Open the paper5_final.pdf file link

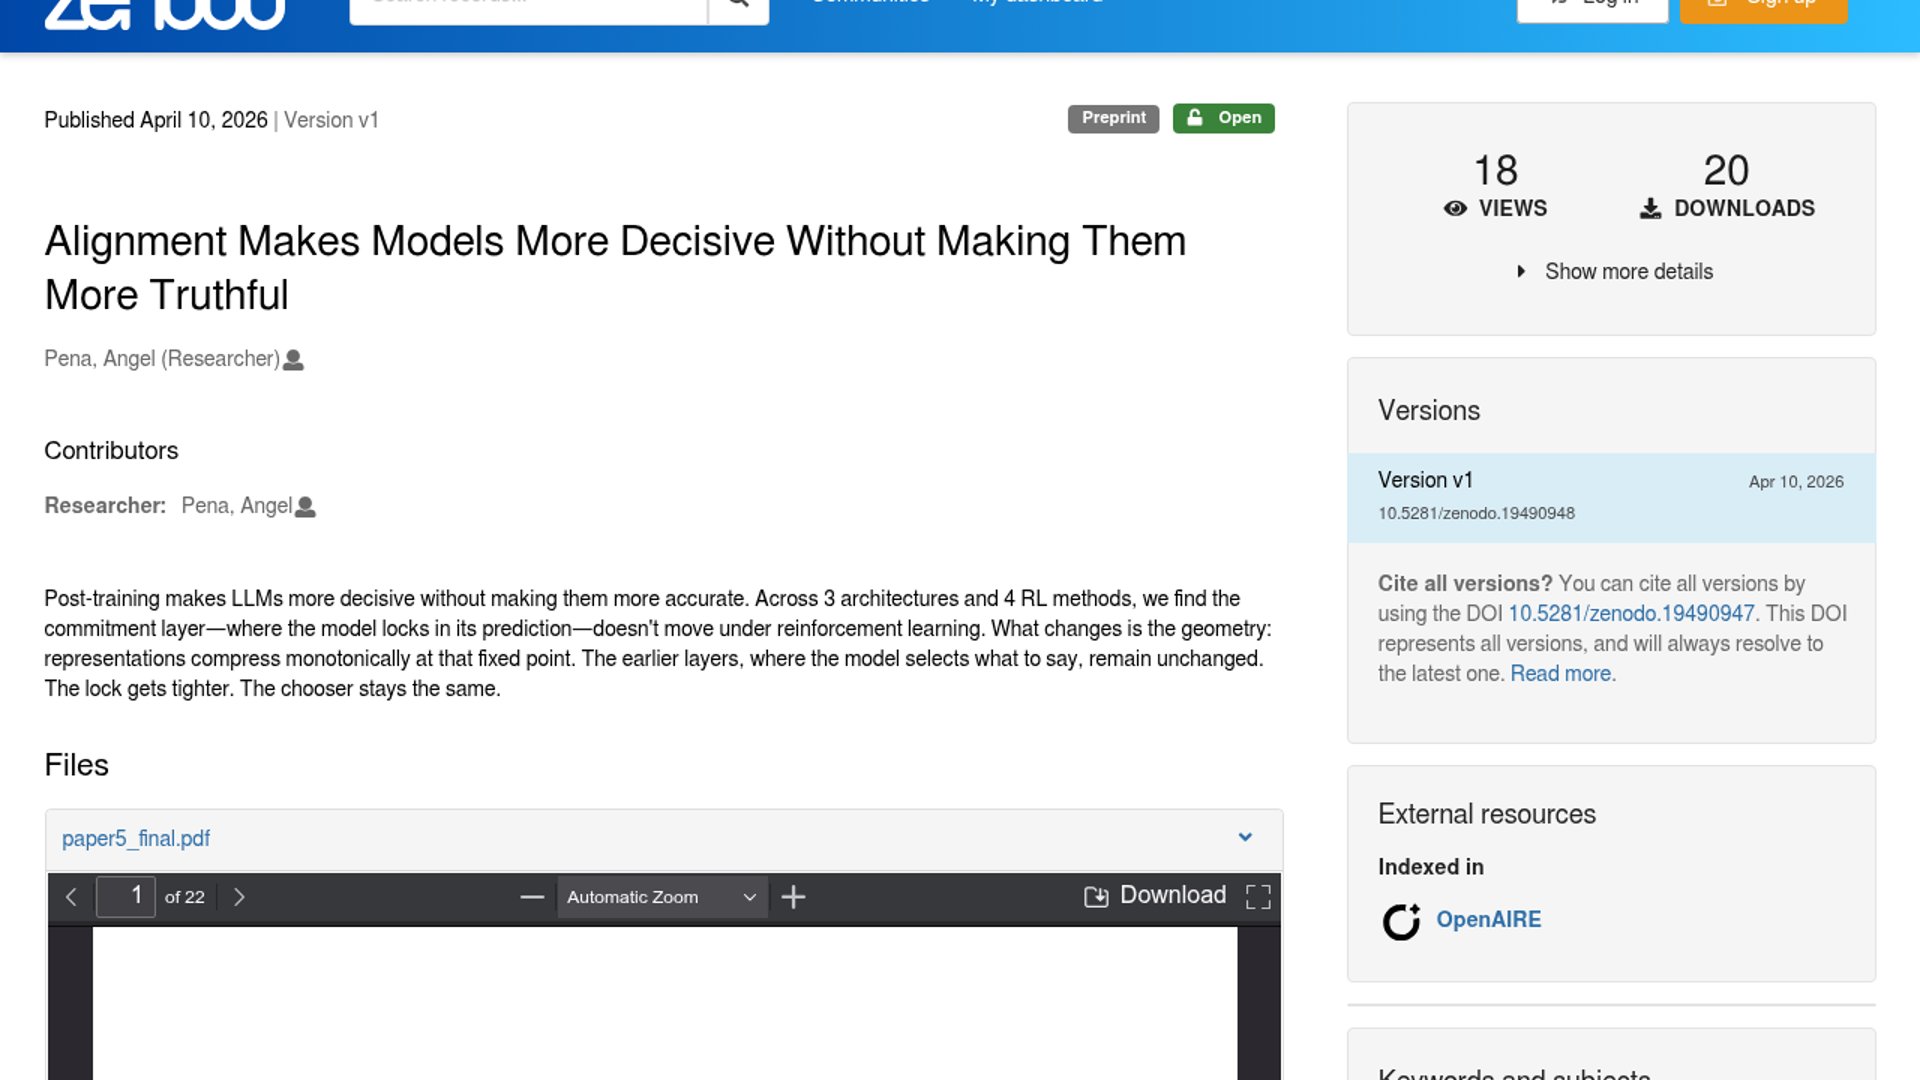point(136,838)
